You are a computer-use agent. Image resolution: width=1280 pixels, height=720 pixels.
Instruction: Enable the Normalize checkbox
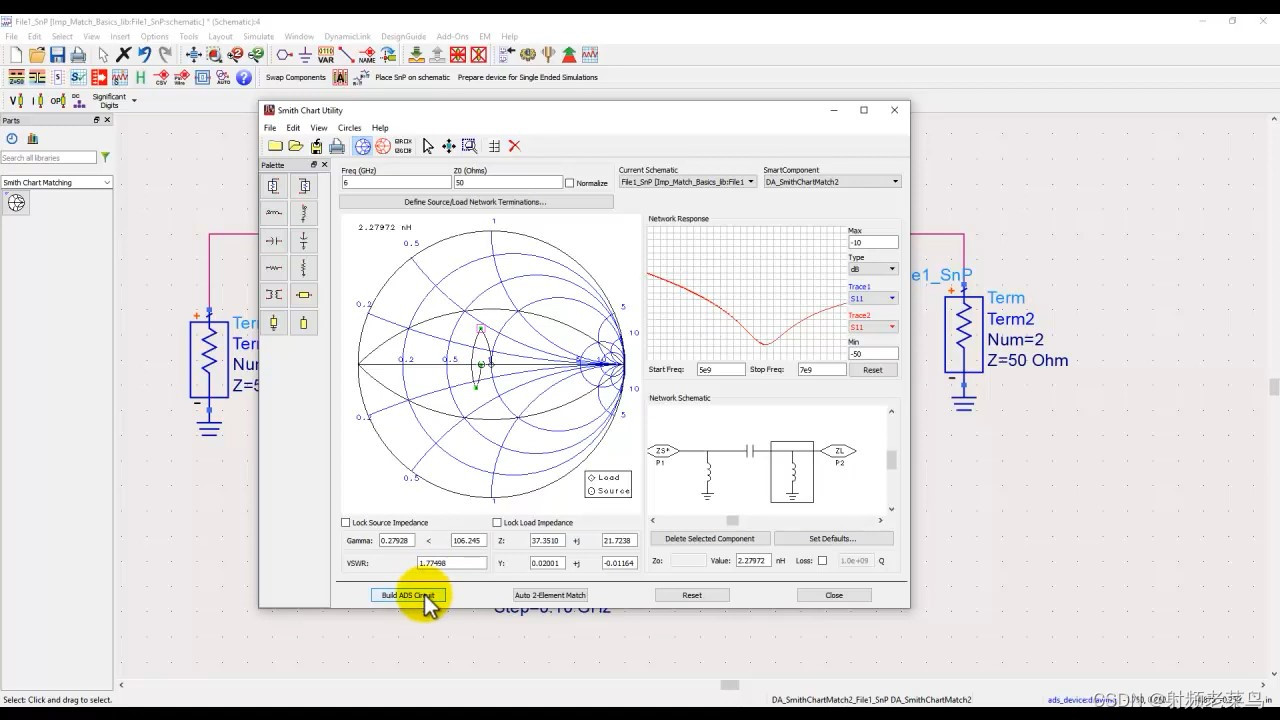click(570, 183)
